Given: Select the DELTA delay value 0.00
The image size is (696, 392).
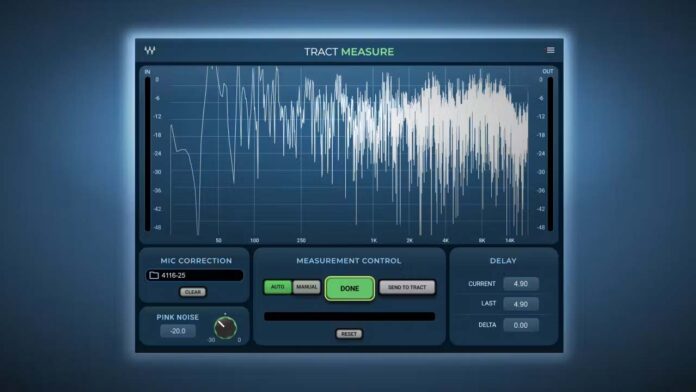Looking at the screenshot, I should (x=521, y=325).
